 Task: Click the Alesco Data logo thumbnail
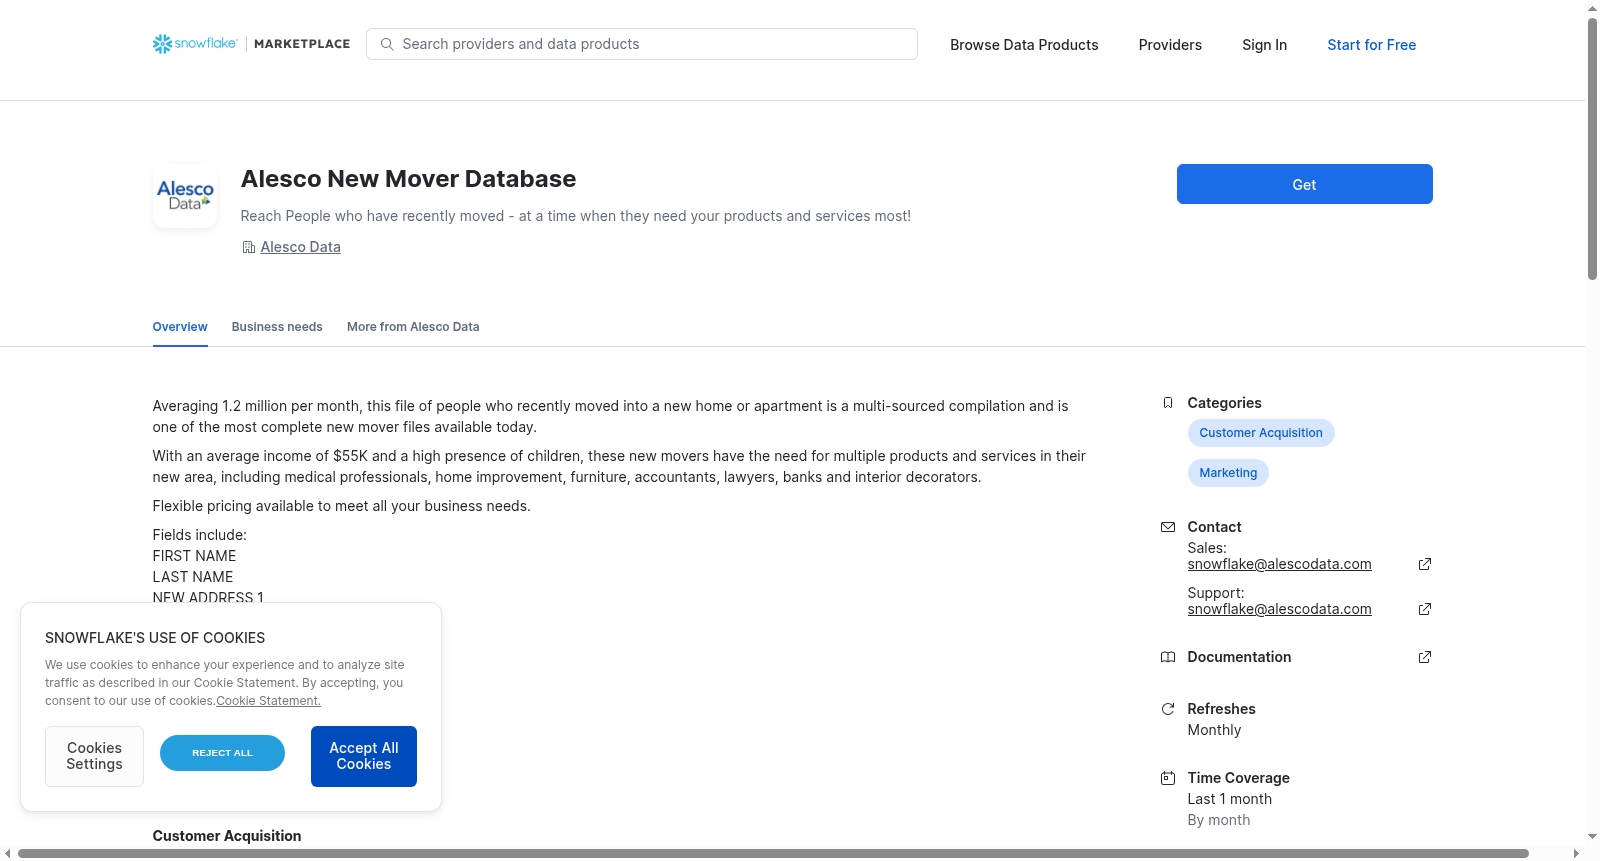[x=185, y=196]
